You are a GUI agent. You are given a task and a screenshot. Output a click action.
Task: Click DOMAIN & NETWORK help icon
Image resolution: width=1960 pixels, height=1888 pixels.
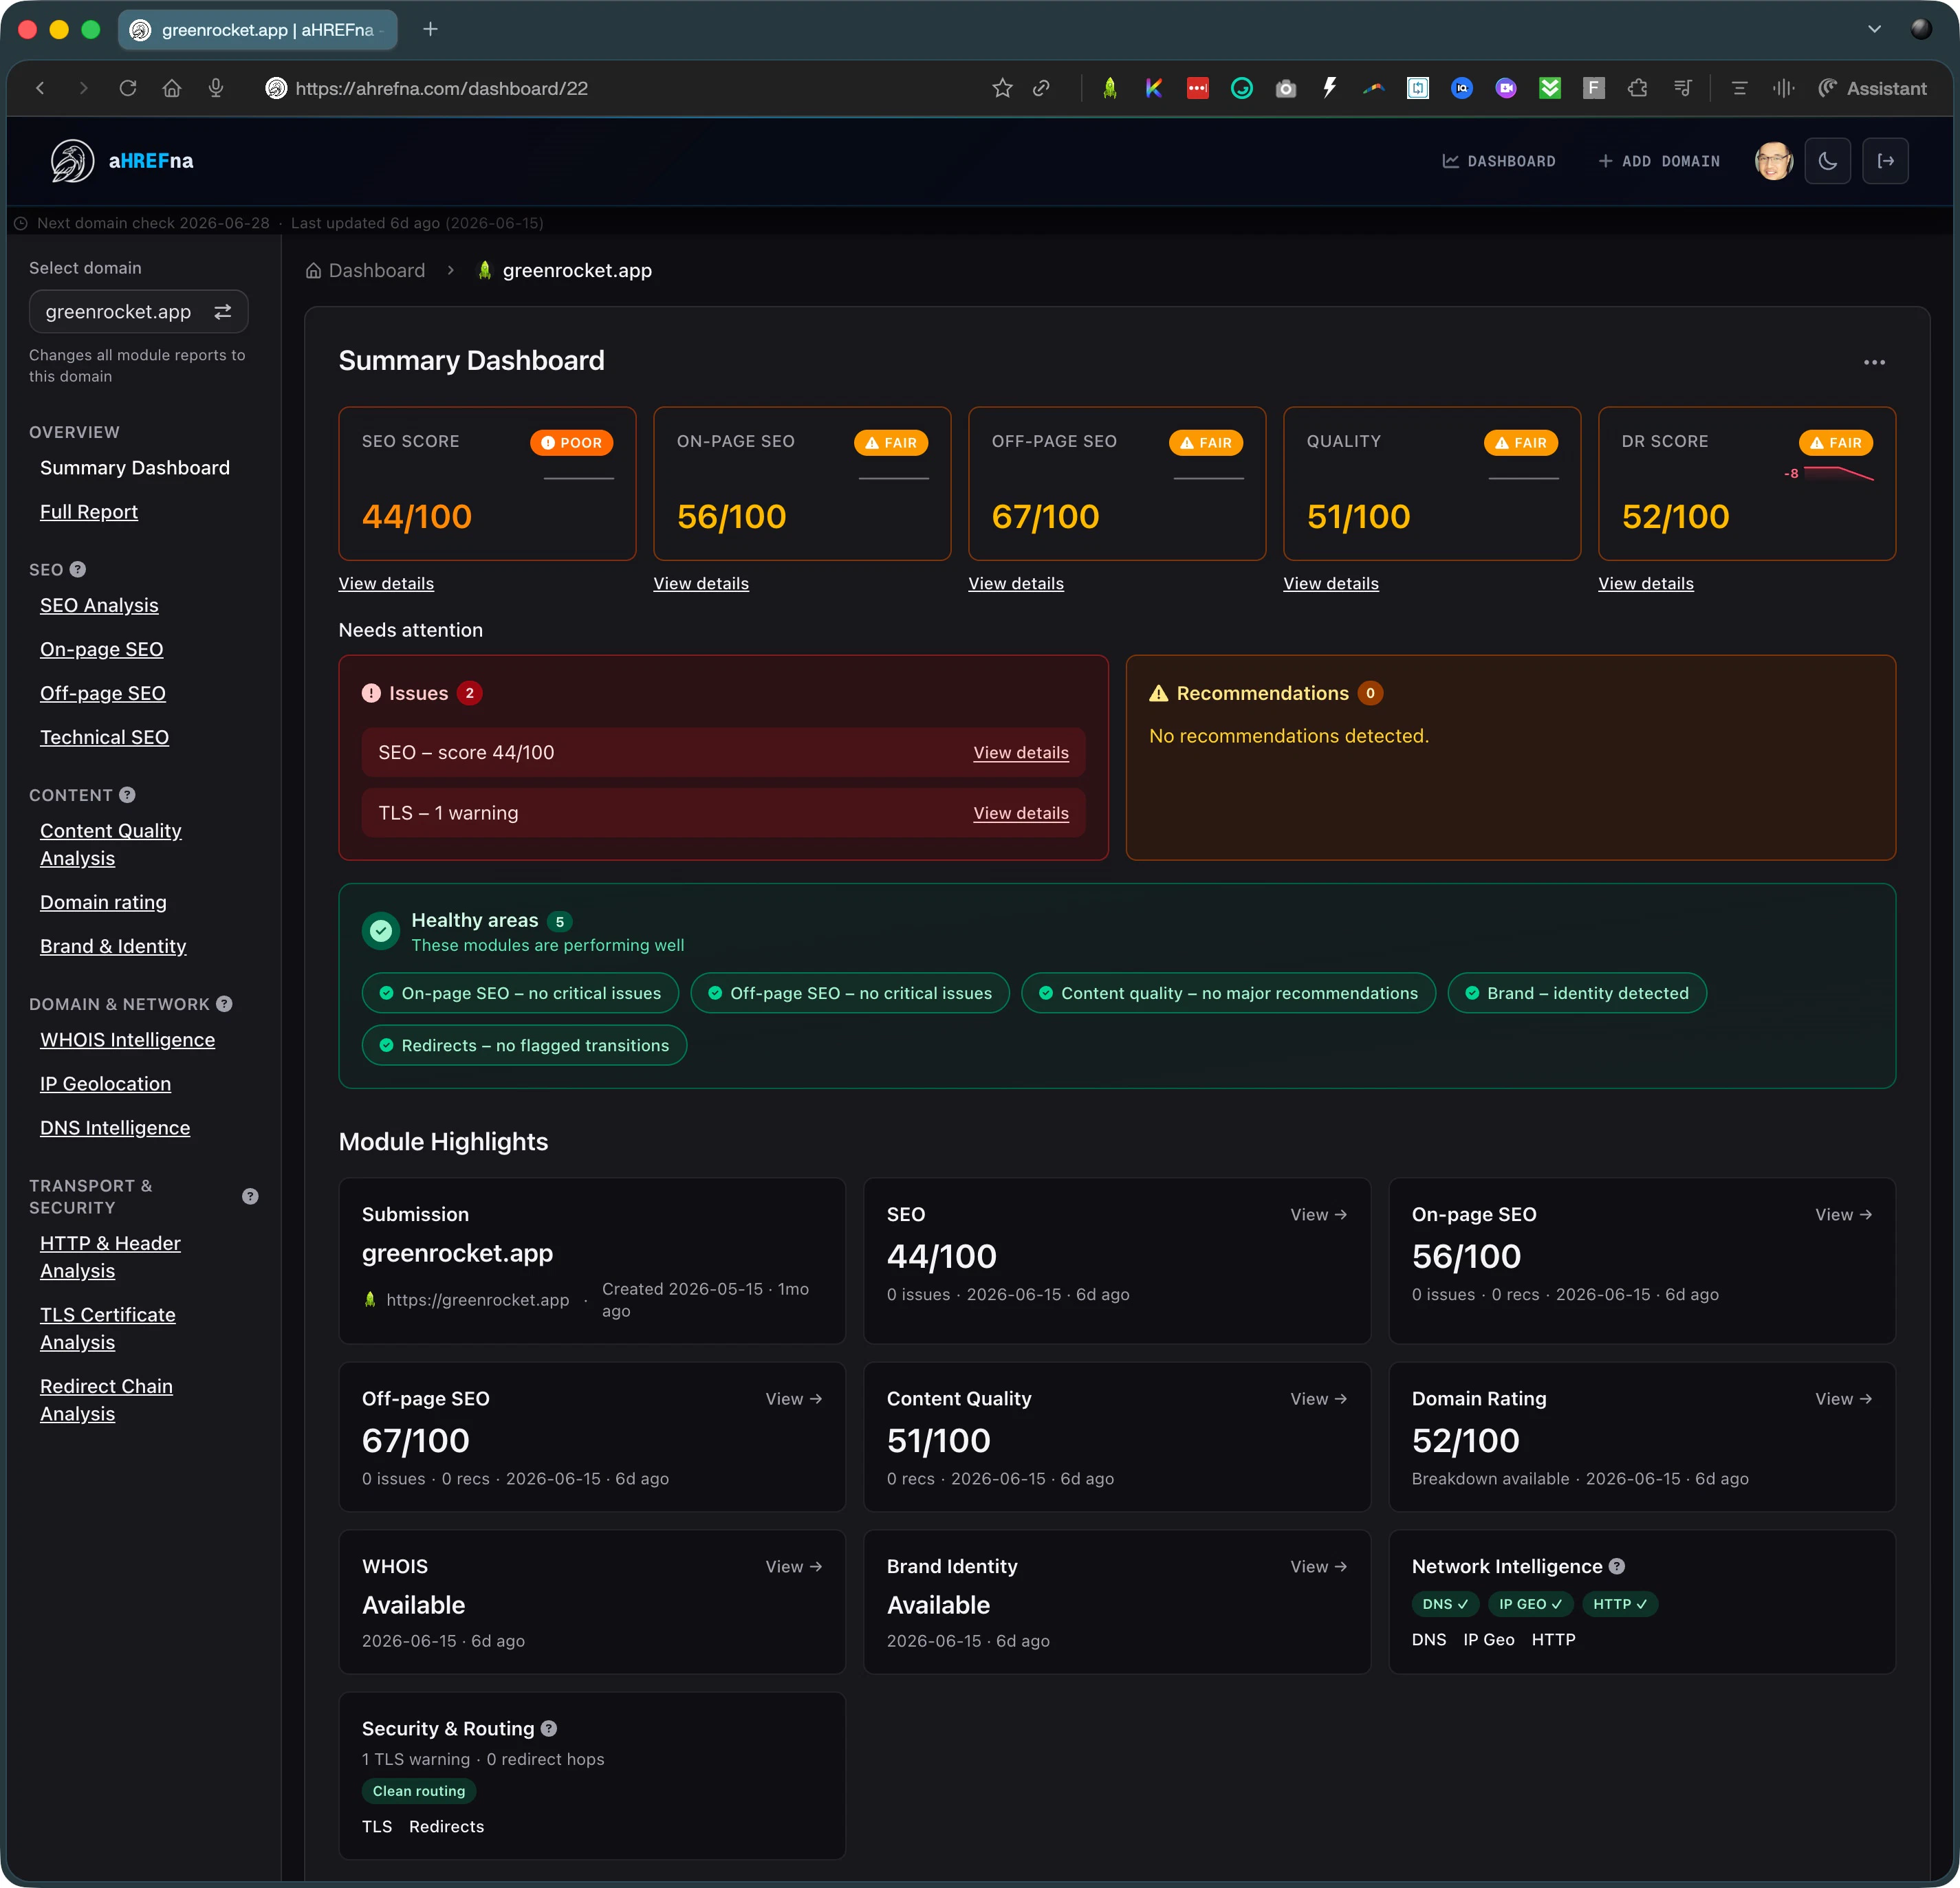(224, 1004)
